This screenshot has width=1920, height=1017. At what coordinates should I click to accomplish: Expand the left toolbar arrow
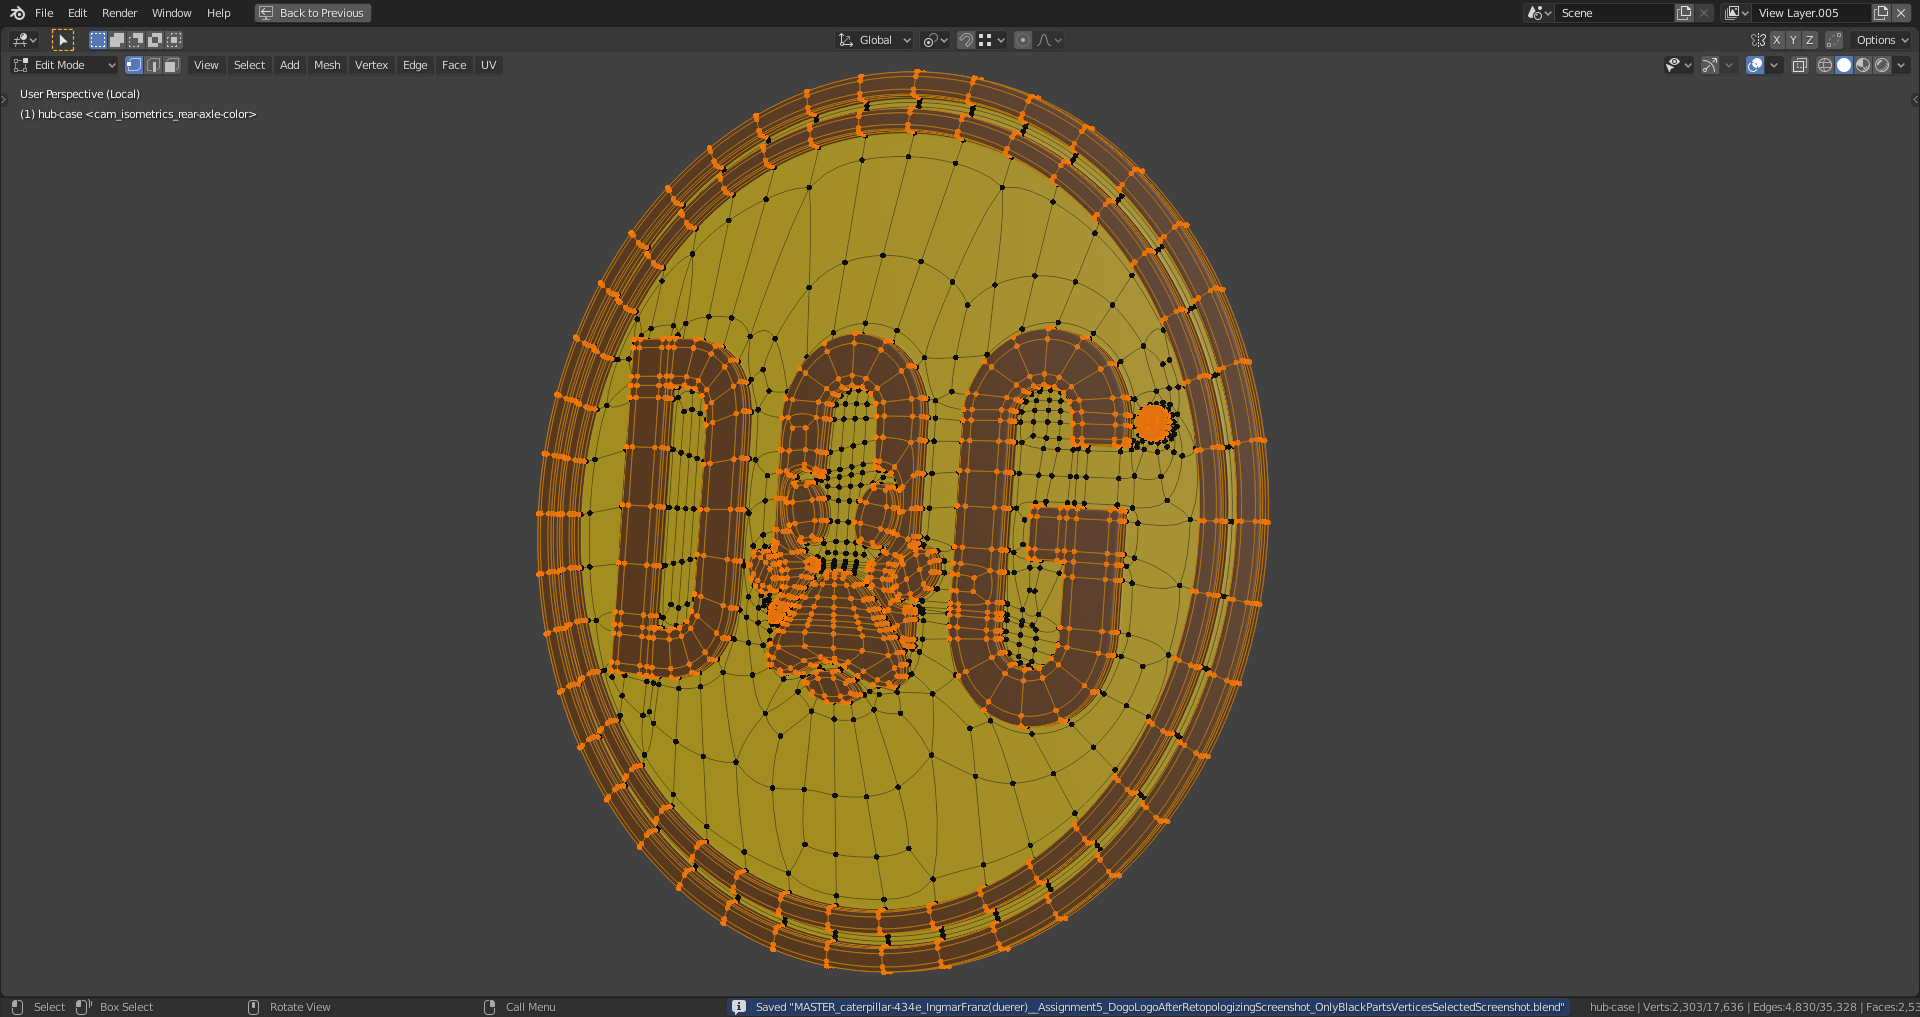click(4, 99)
